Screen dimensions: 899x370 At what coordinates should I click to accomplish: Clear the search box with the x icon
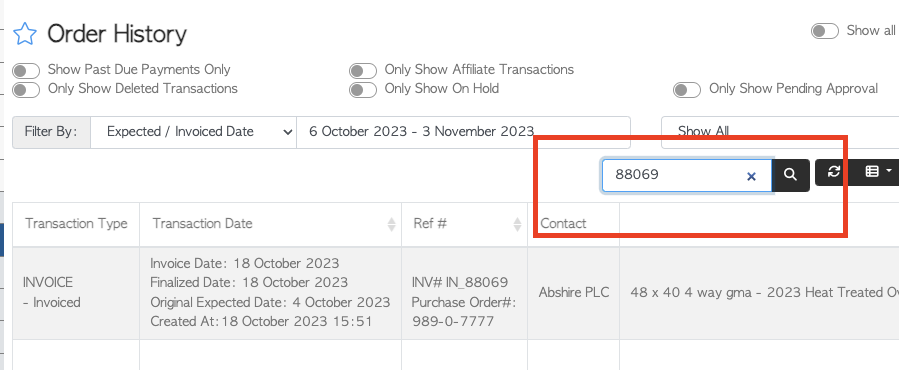pos(751,177)
